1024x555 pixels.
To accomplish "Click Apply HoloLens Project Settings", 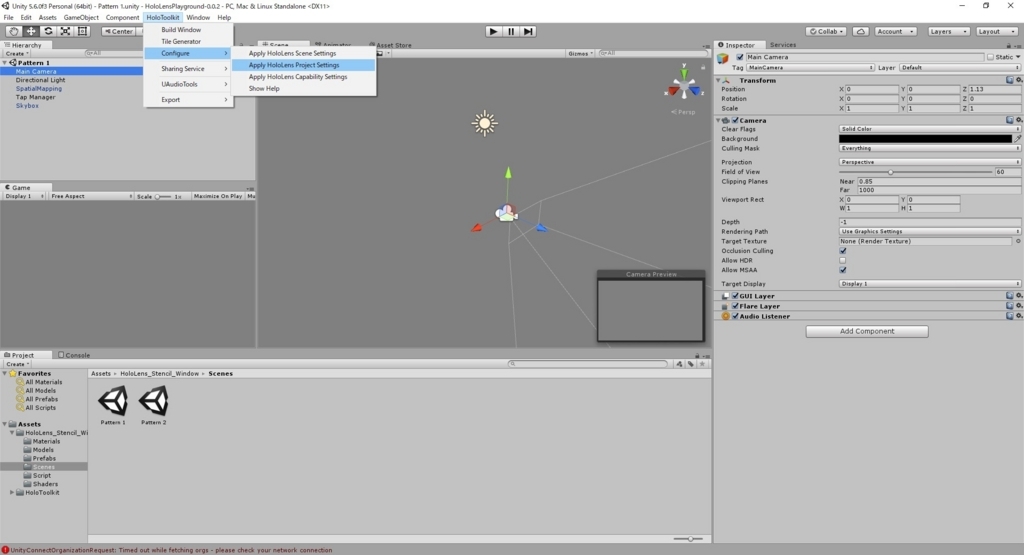I will (x=304, y=65).
